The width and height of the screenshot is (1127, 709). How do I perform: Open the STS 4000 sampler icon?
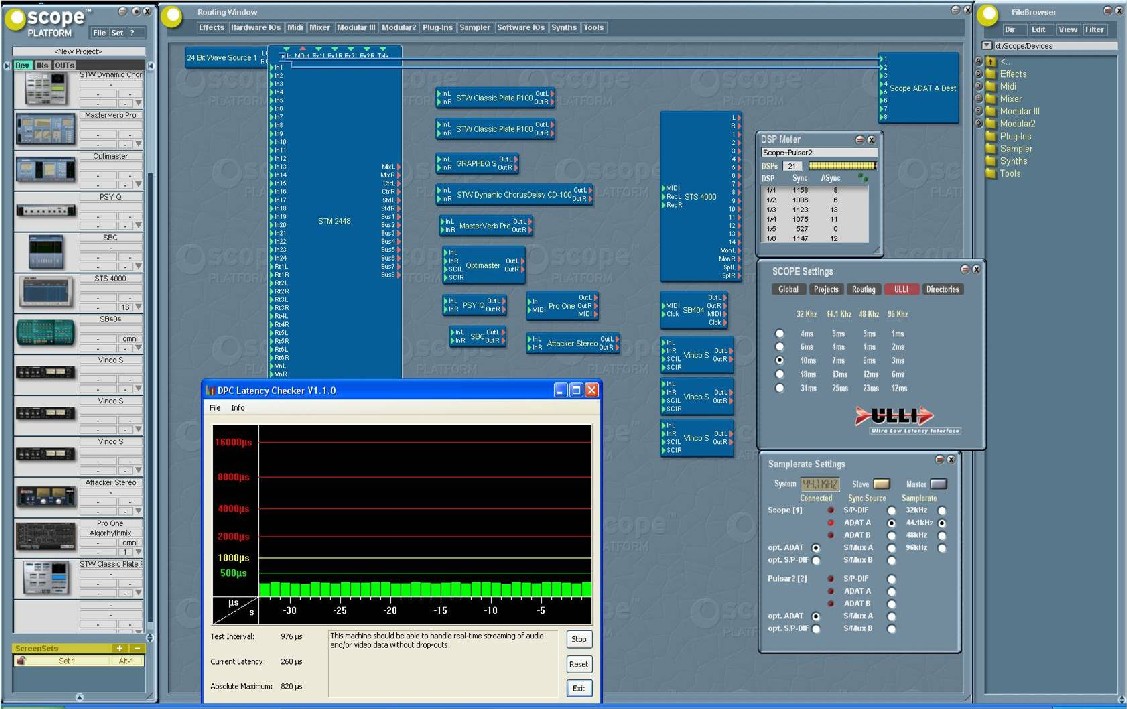tap(45, 290)
